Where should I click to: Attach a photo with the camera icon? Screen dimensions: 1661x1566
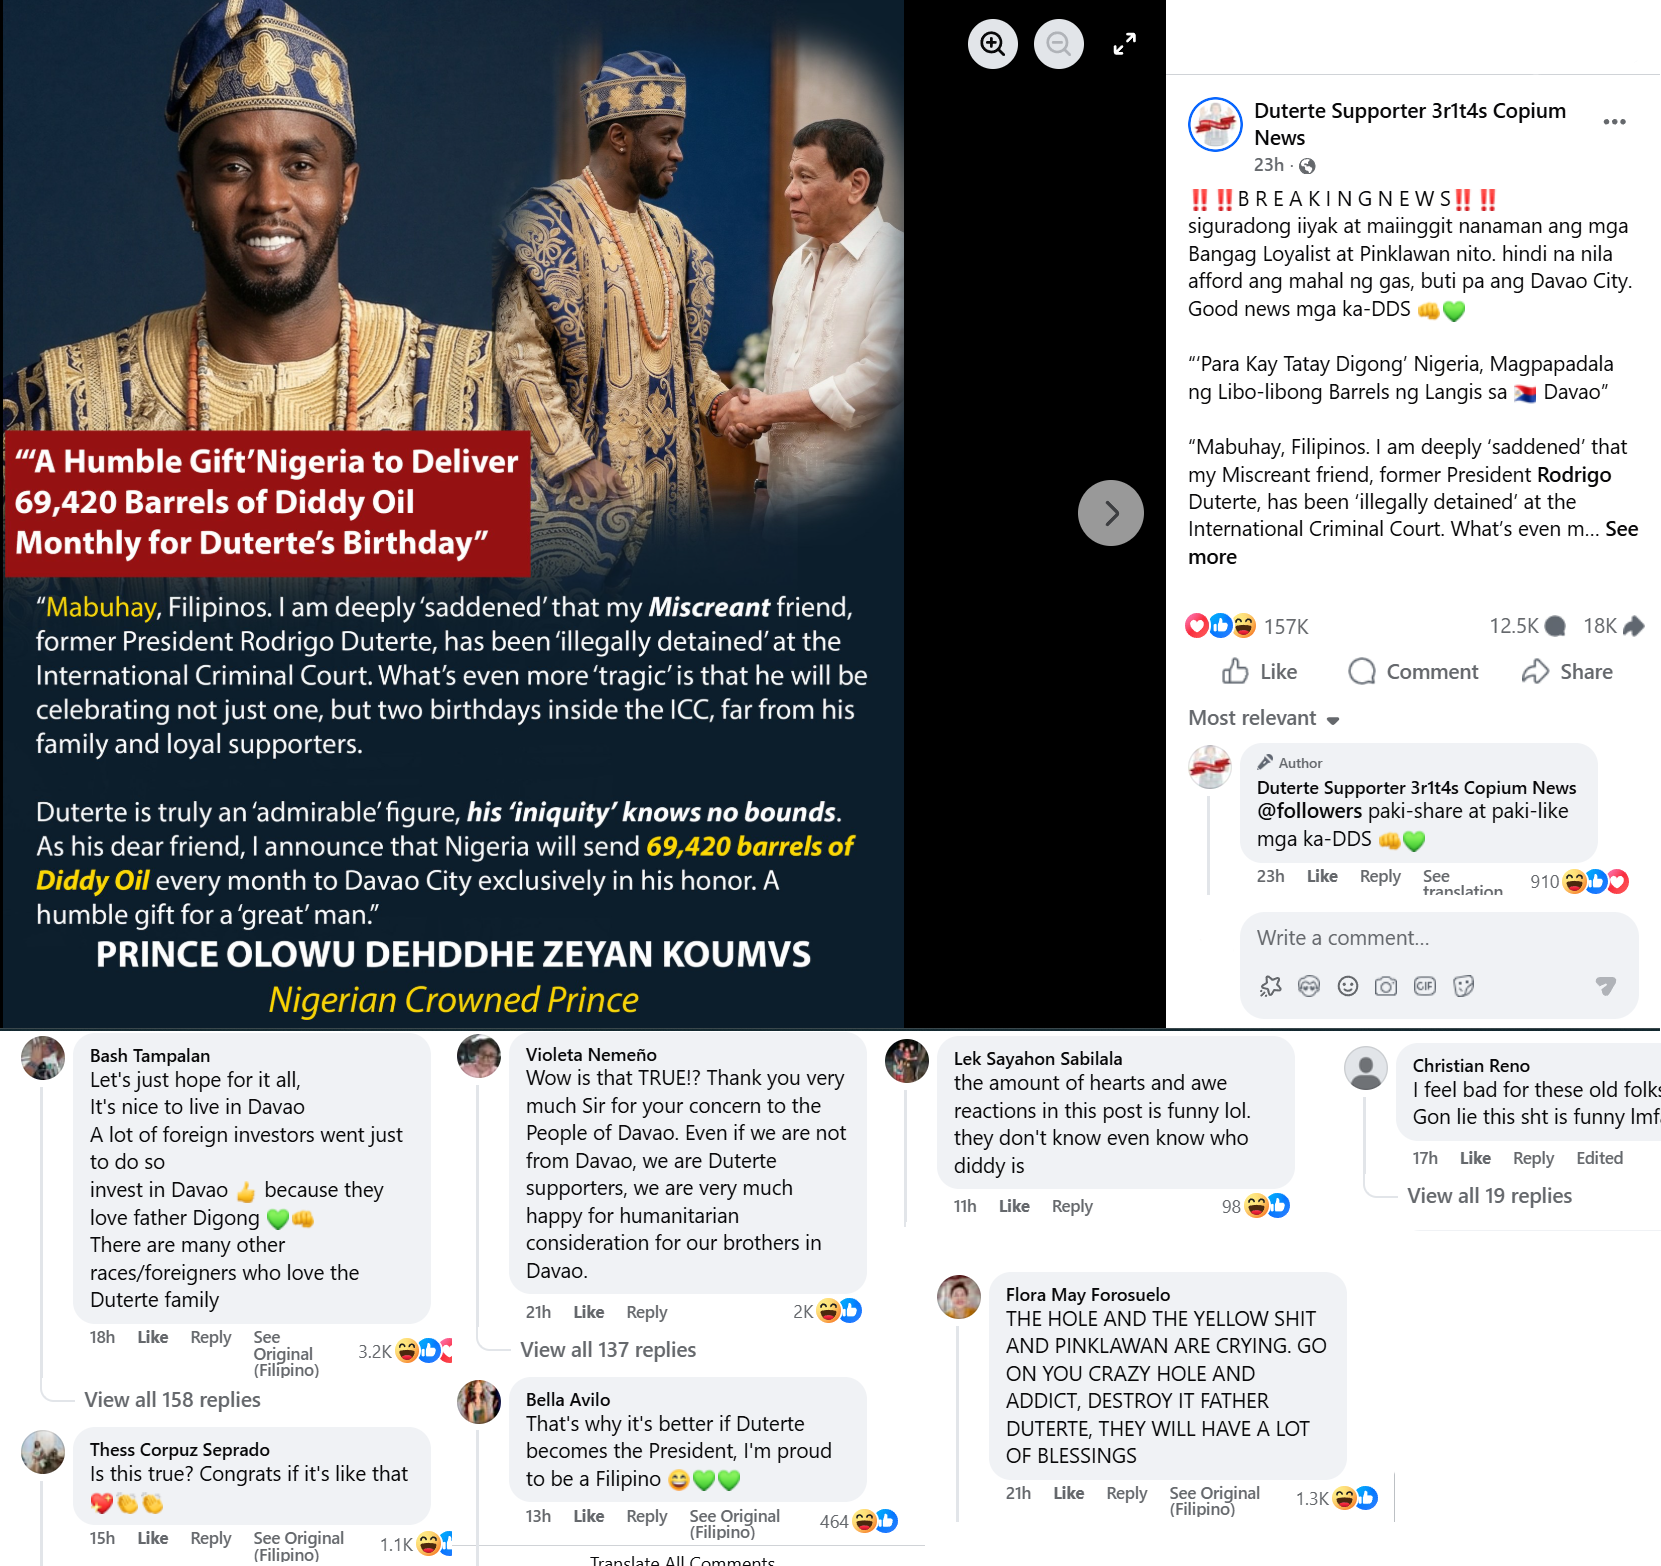click(x=1386, y=987)
